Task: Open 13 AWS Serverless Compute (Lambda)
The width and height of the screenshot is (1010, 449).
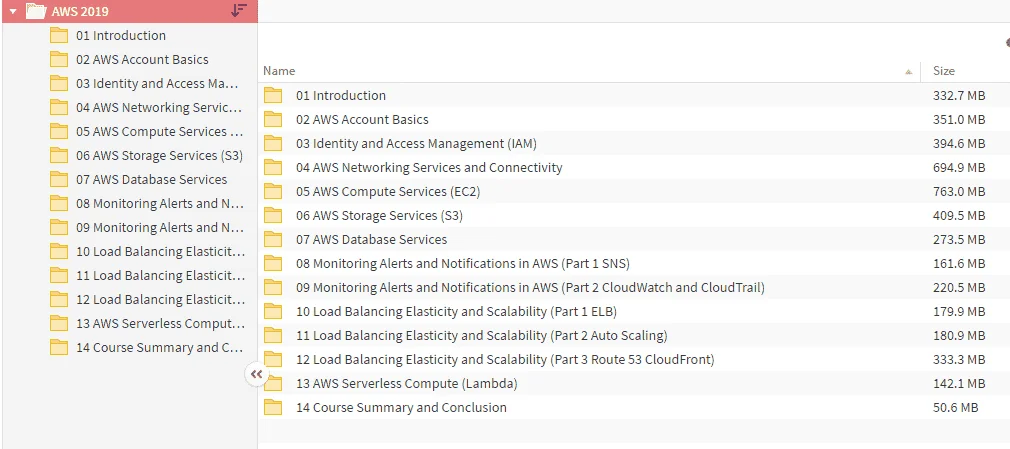Action: pyautogui.click(x=406, y=384)
